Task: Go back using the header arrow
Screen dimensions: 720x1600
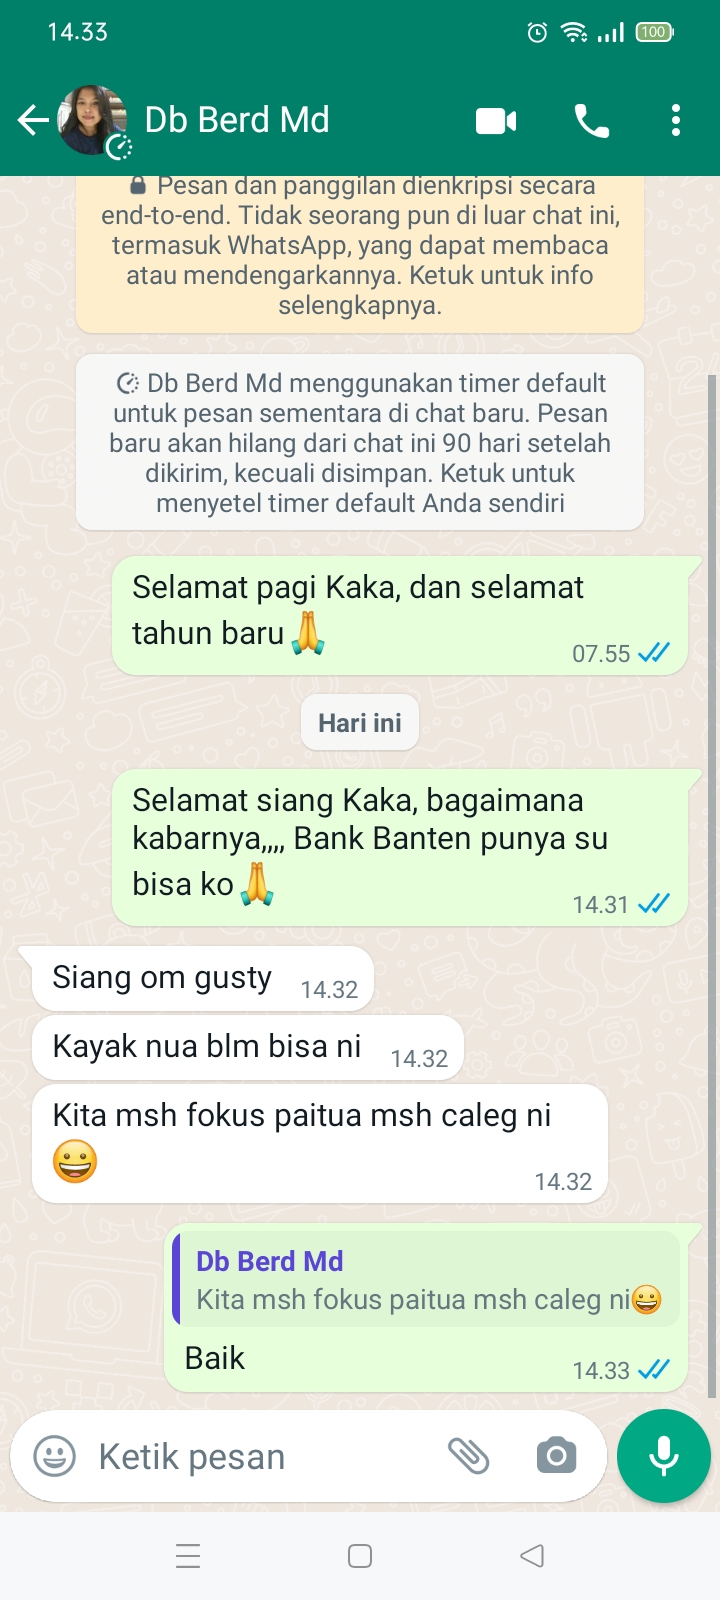Action: [32, 121]
